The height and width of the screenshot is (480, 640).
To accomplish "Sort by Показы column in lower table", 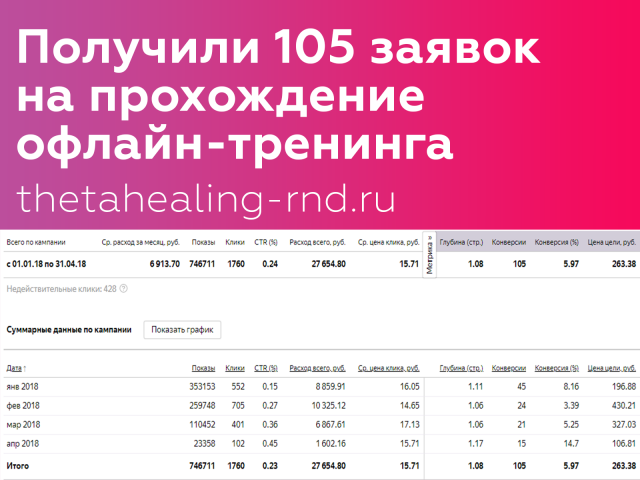I will tap(203, 368).
